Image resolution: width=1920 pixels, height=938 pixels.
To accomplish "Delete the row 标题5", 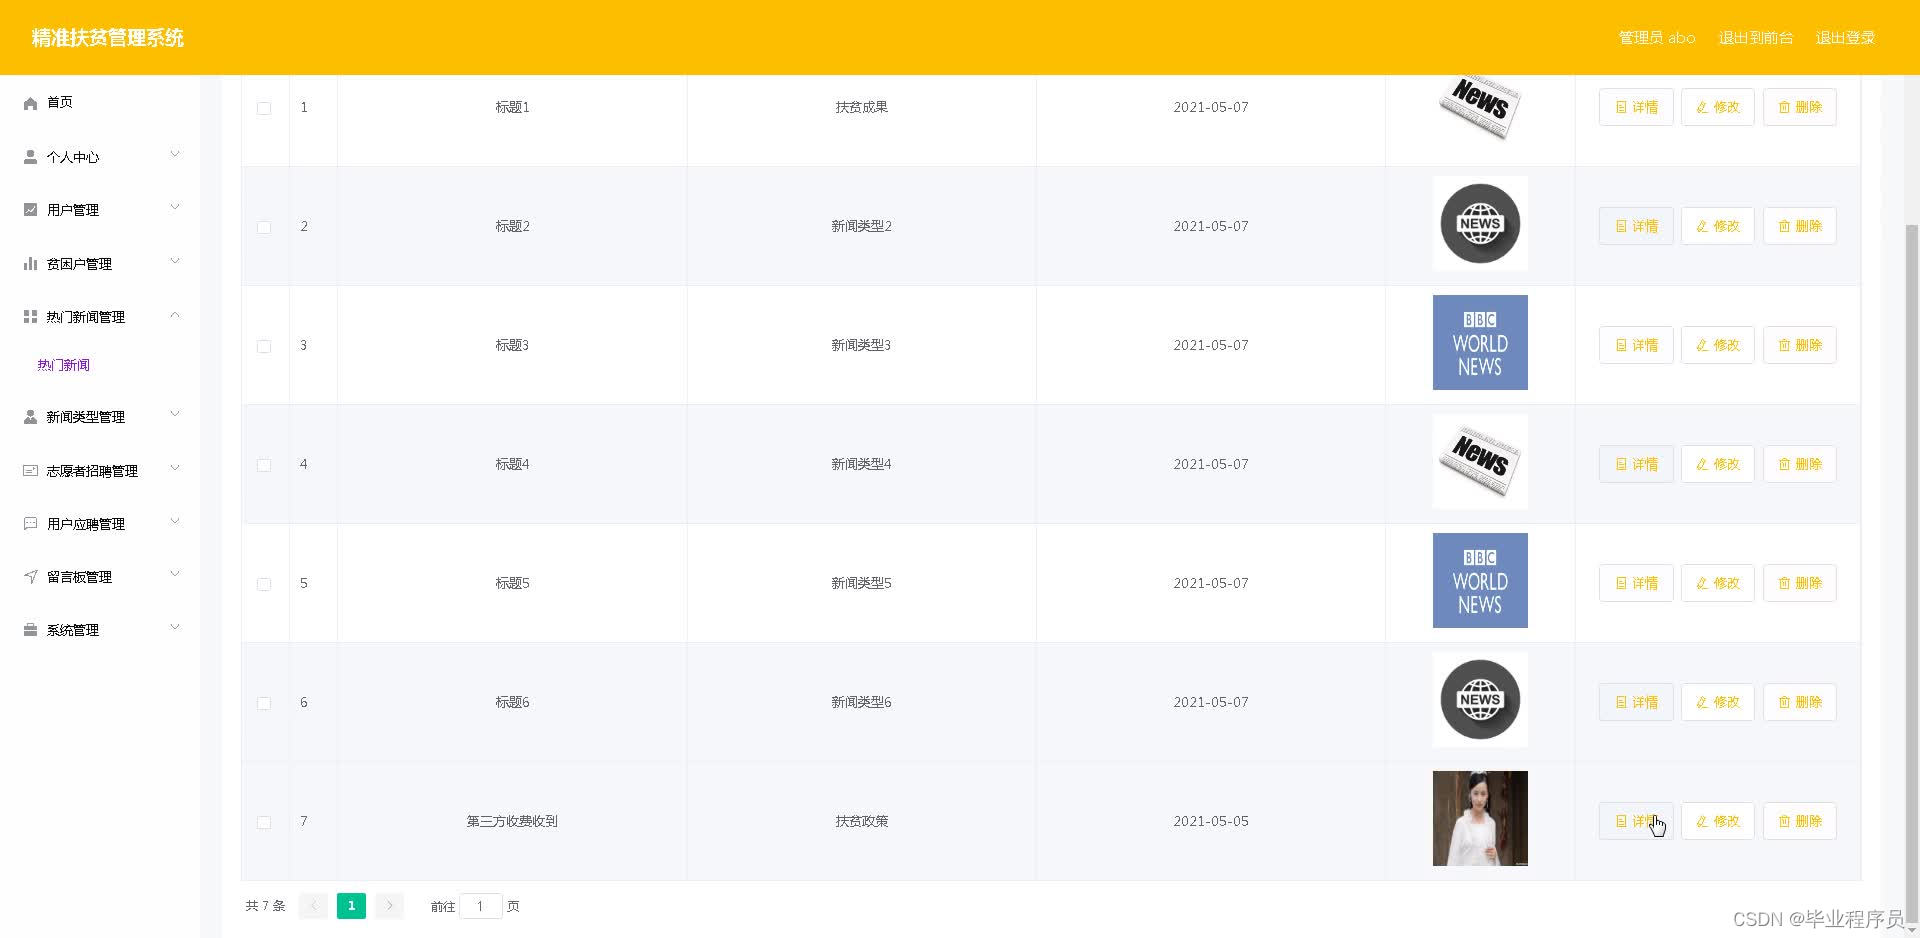I will point(1799,583).
